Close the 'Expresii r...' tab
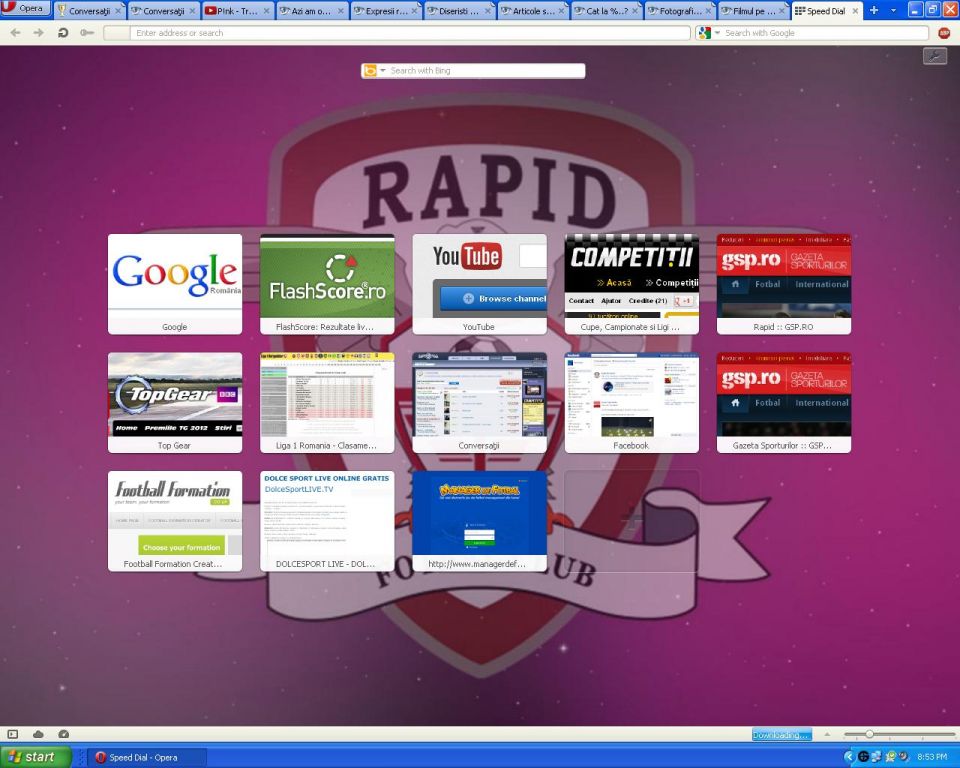 coord(414,11)
